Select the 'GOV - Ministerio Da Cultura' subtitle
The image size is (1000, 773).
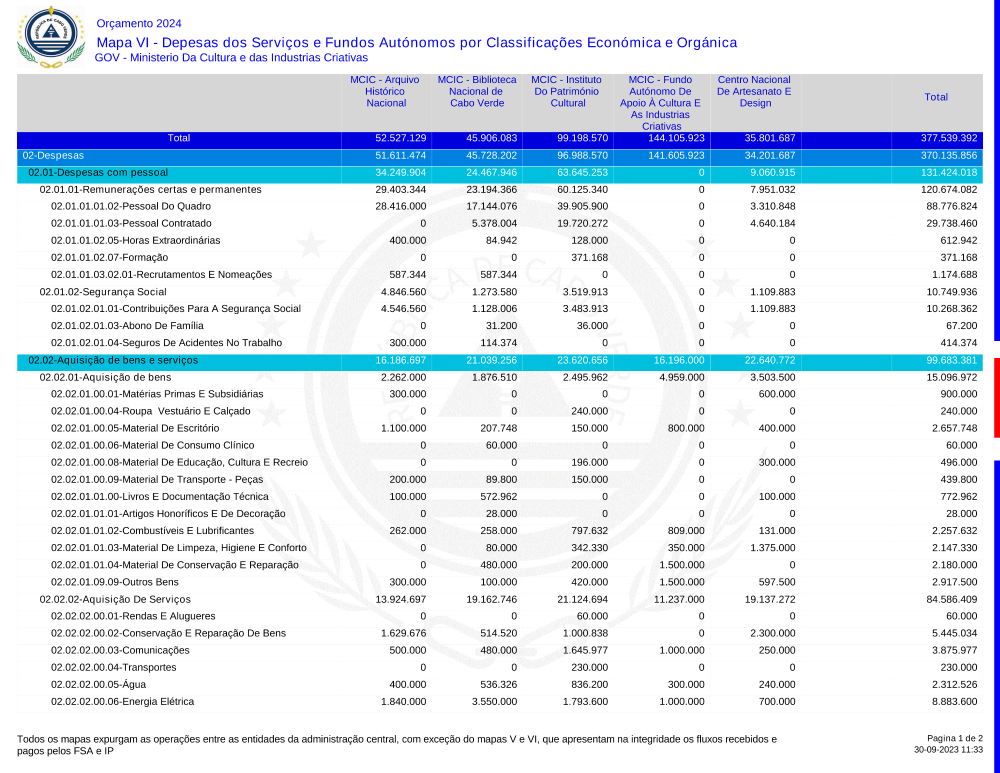point(231,58)
